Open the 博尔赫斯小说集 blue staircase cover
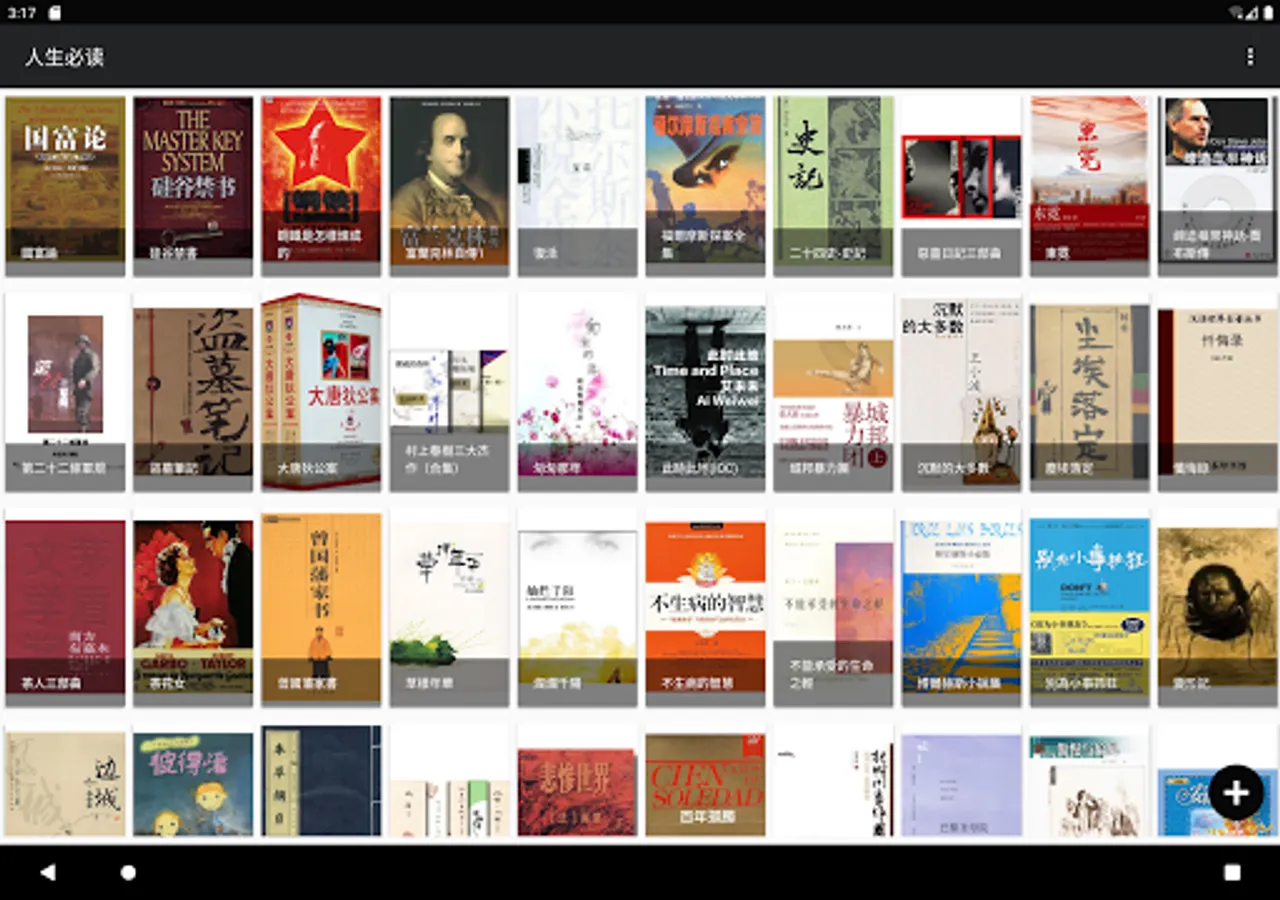The width and height of the screenshot is (1280, 900). point(961,607)
